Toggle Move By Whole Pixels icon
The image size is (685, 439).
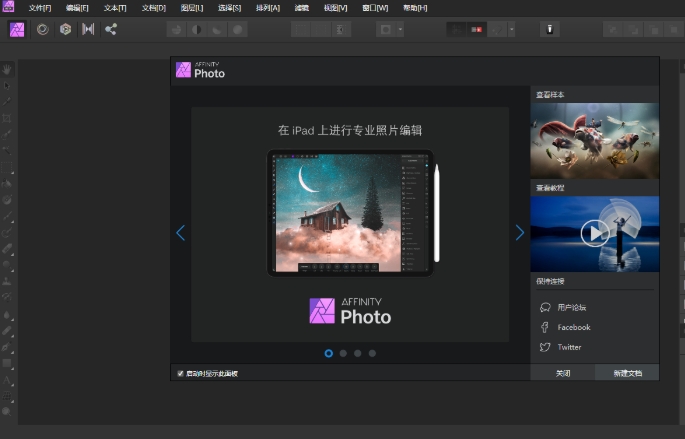(x=476, y=30)
